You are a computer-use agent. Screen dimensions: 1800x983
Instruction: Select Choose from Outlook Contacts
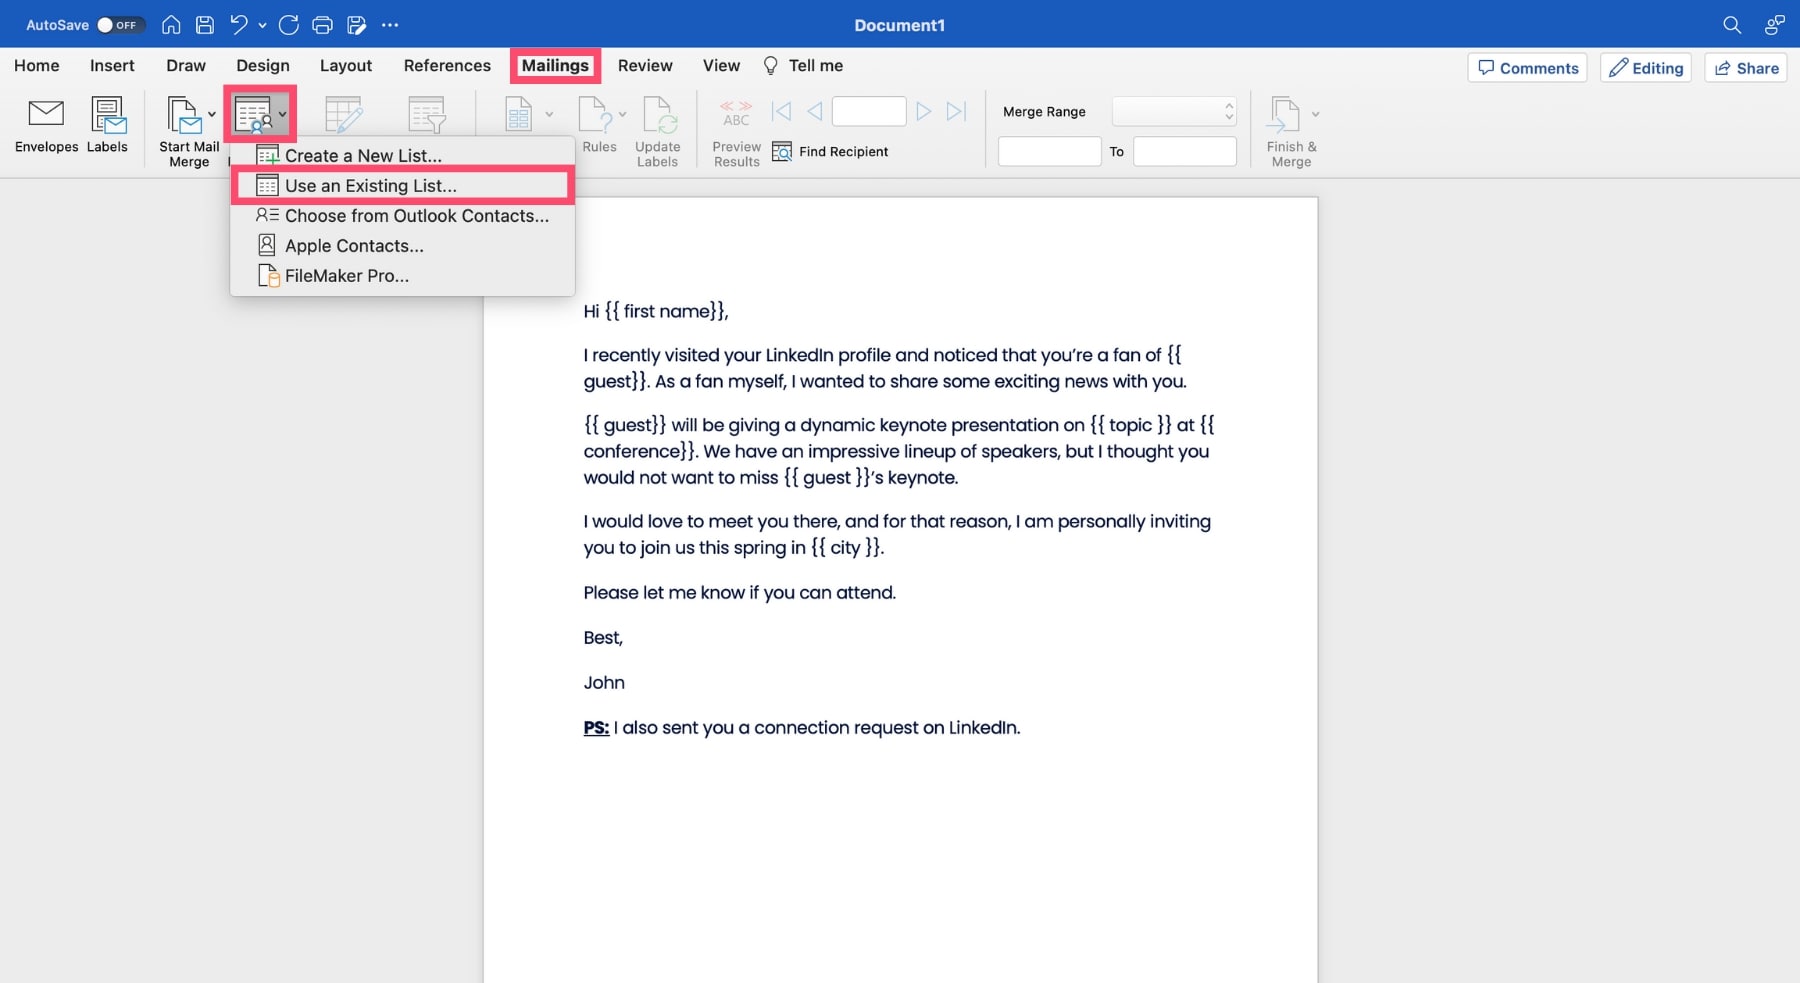coord(402,215)
